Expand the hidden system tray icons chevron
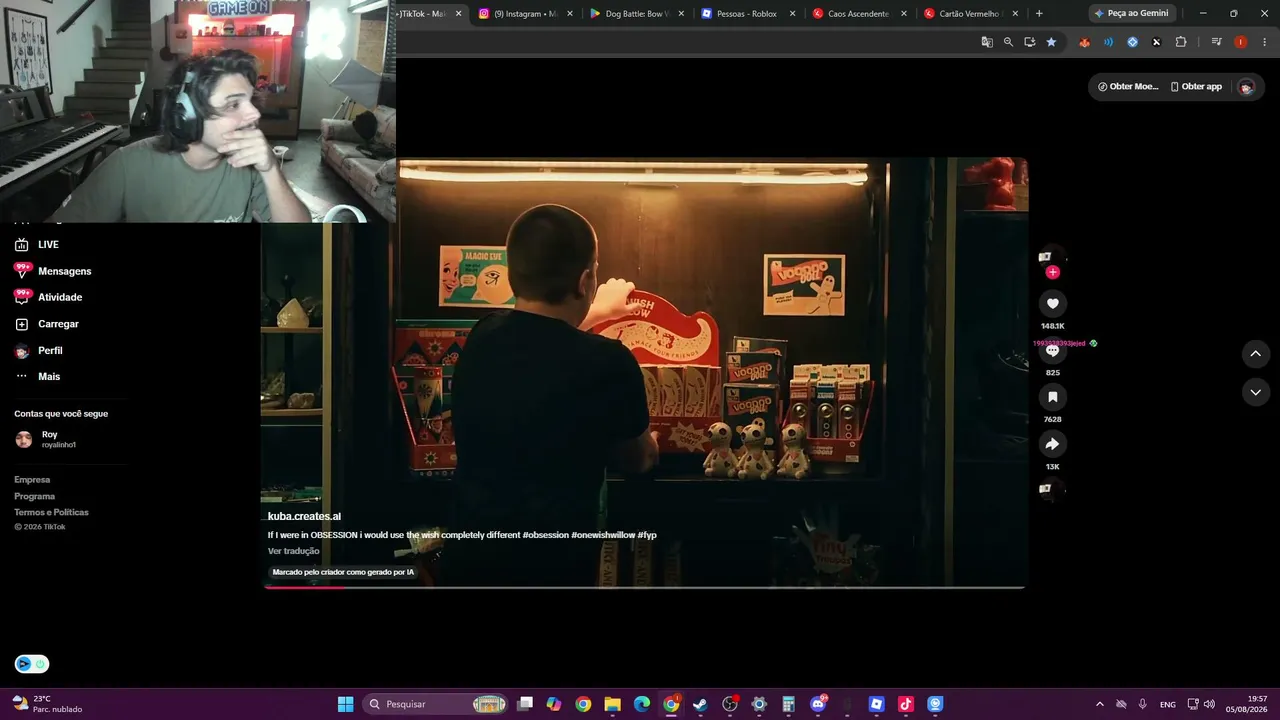1280x720 pixels. [1100, 704]
